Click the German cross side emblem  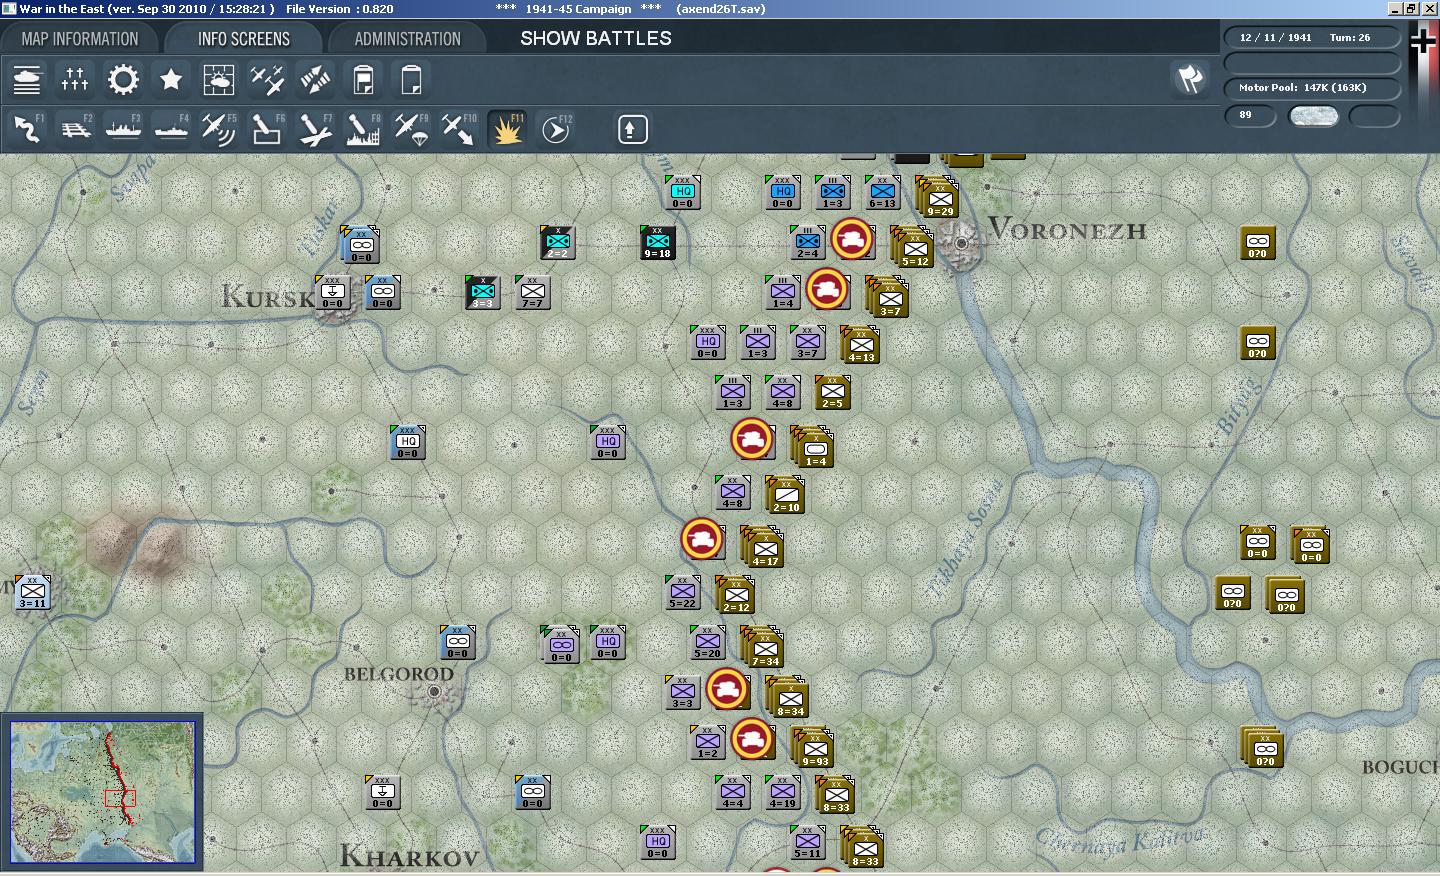[1423, 43]
